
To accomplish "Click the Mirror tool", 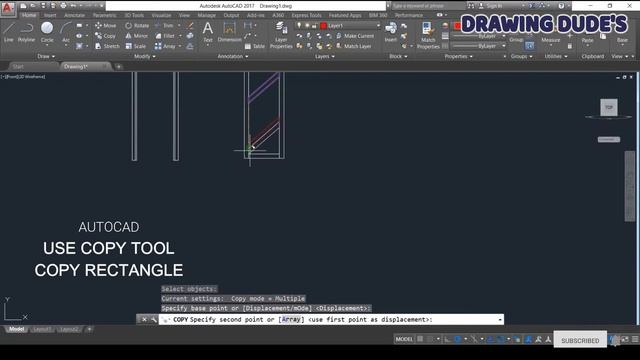I will pyautogui.click(x=136, y=36).
